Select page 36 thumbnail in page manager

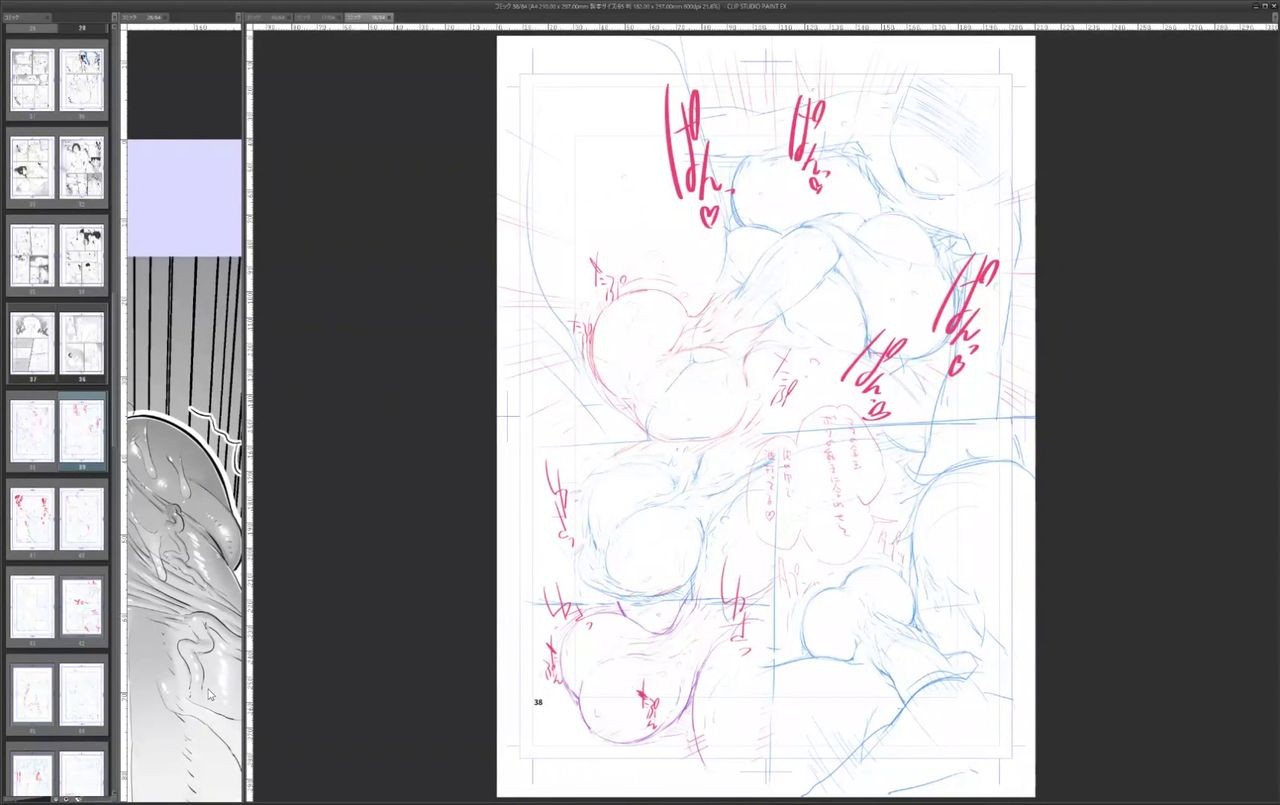[82, 344]
